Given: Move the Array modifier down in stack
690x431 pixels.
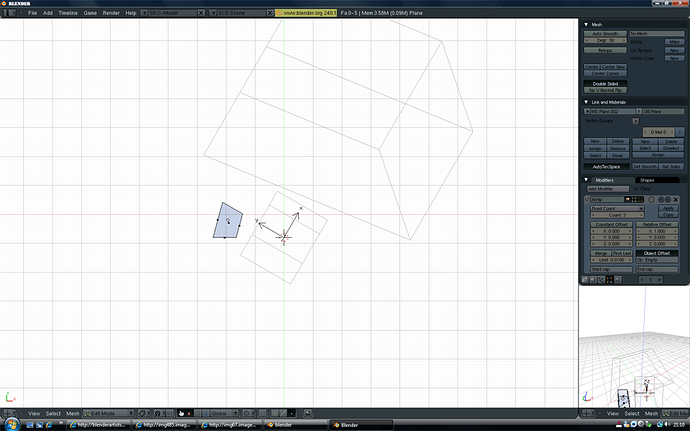Looking at the screenshot, I should (668, 200).
